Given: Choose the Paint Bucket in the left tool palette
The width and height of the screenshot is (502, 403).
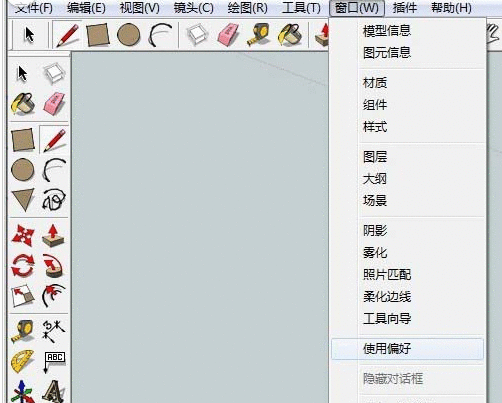Looking at the screenshot, I should 23,104.
